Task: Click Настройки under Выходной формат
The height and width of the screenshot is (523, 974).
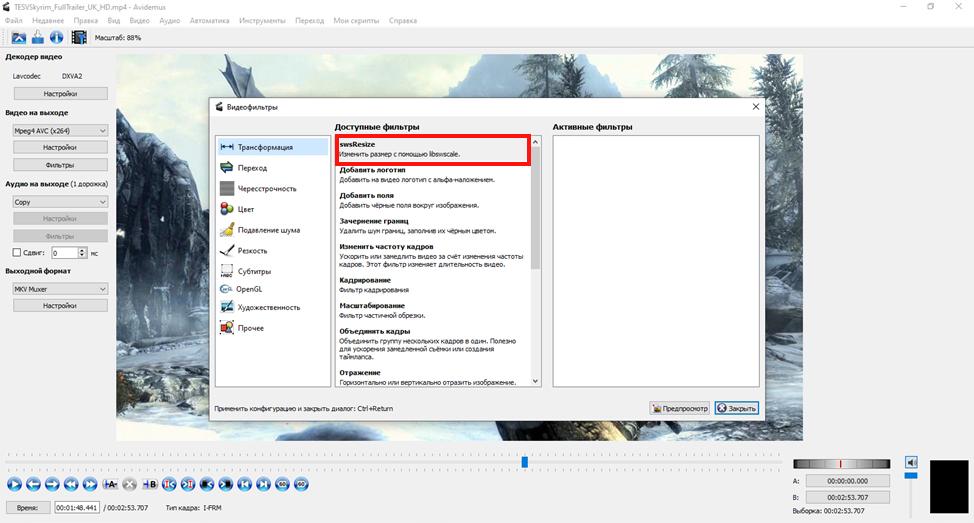Action: point(60,306)
